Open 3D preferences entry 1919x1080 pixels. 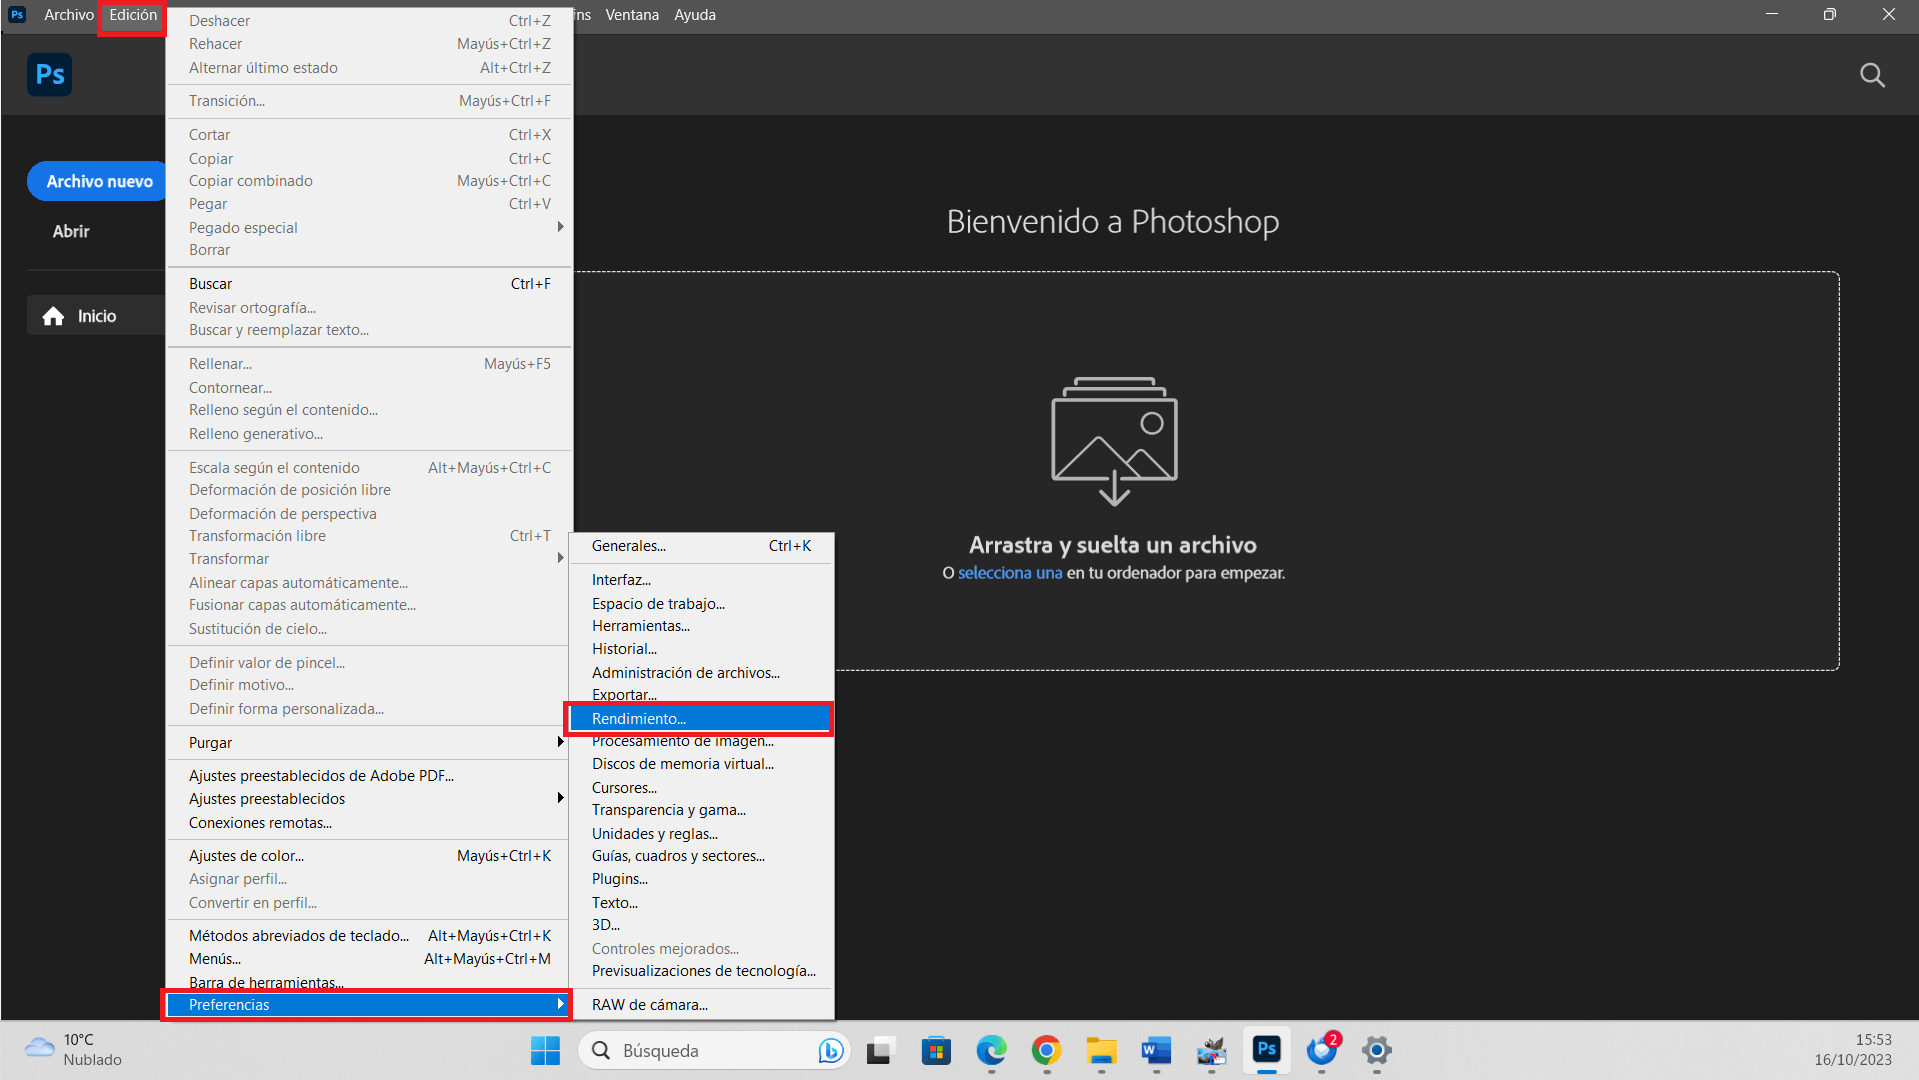700,925
